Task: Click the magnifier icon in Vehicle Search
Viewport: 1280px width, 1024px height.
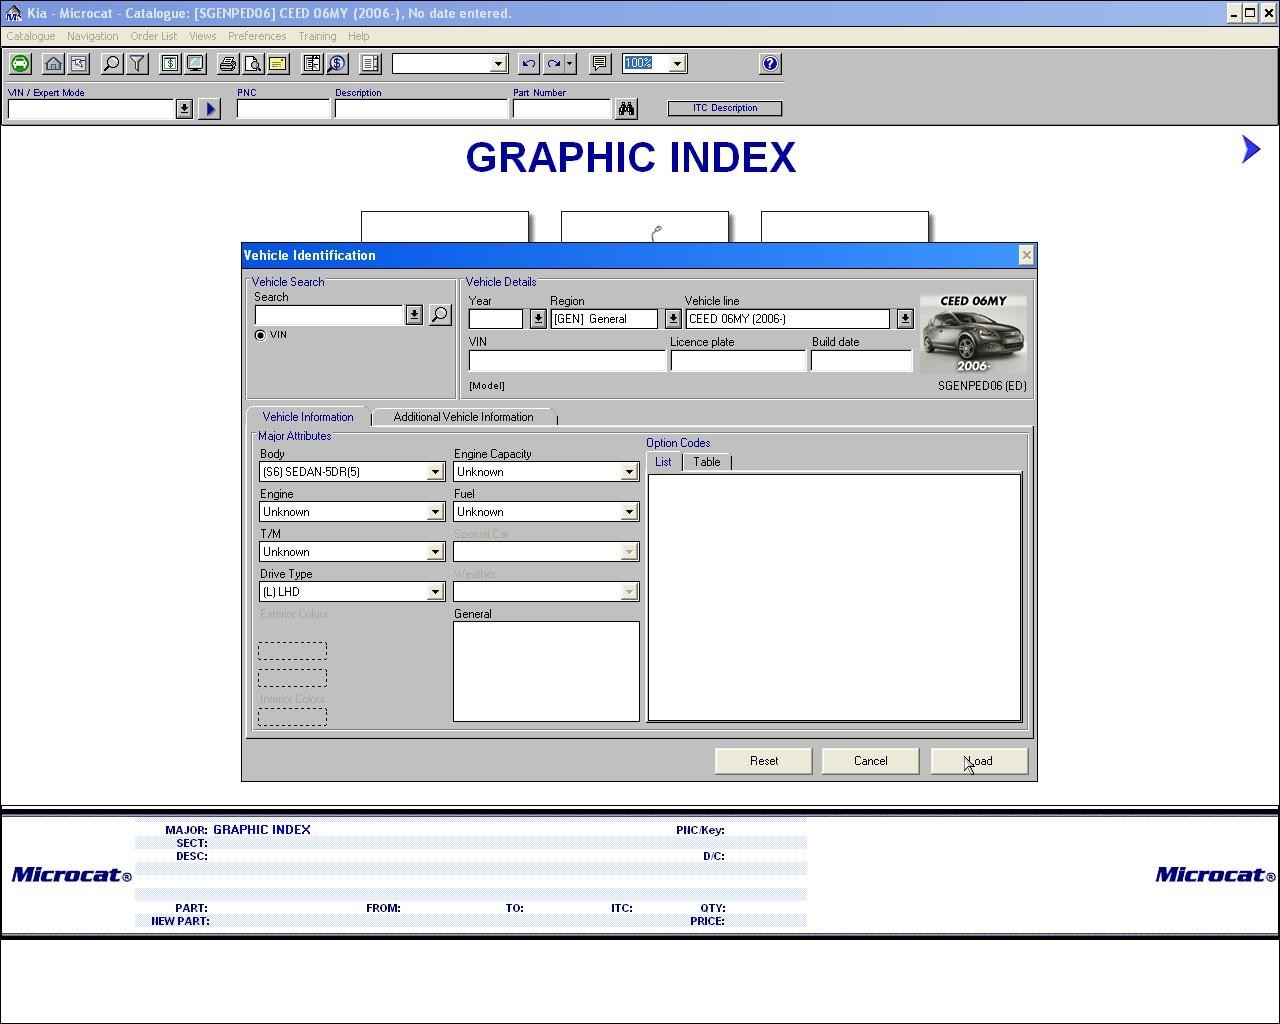Action: tap(440, 315)
